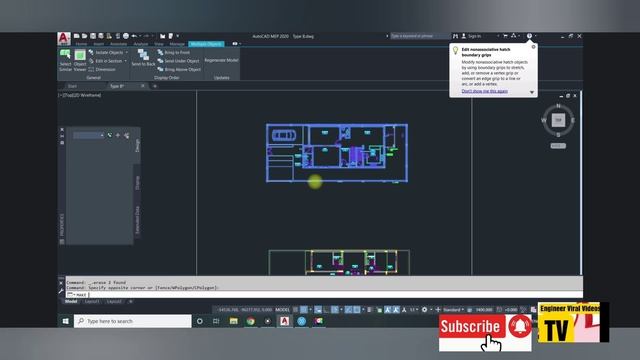Open the Manage ribbon tab

click(177, 44)
